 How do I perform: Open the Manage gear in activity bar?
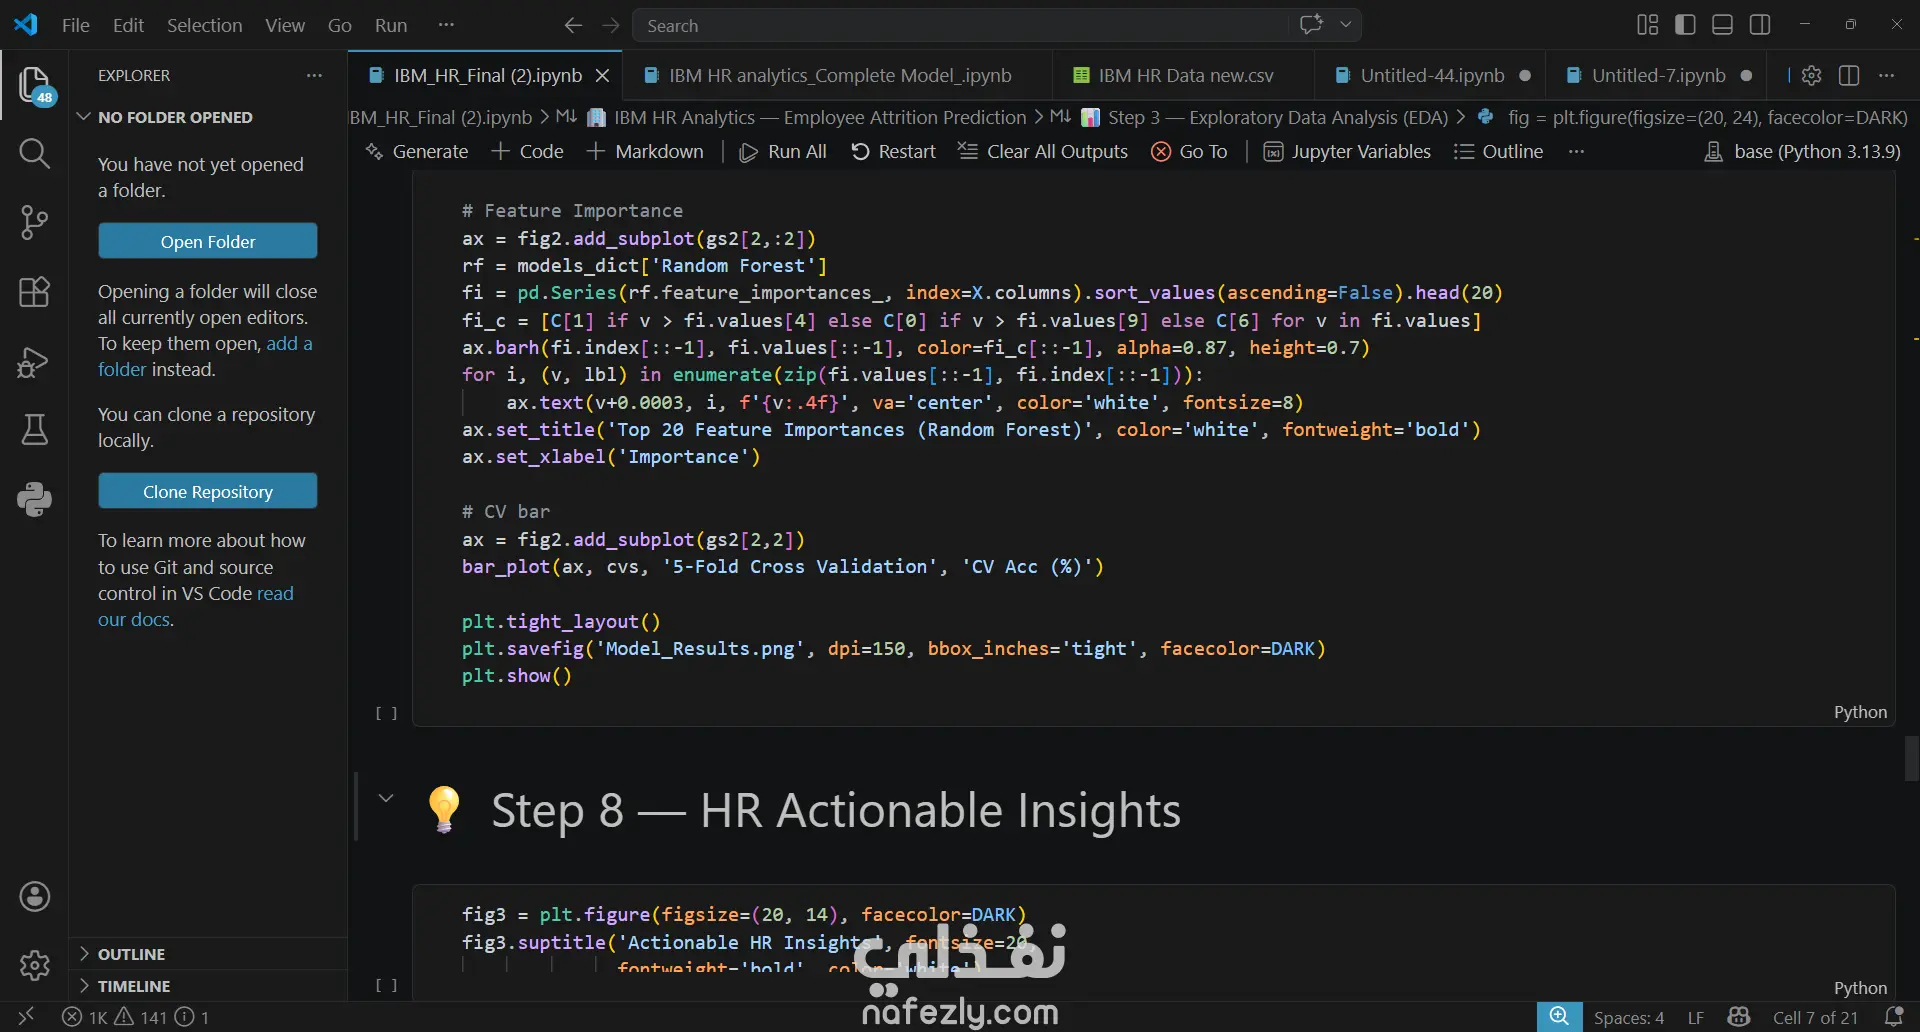click(x=35, y=965)
